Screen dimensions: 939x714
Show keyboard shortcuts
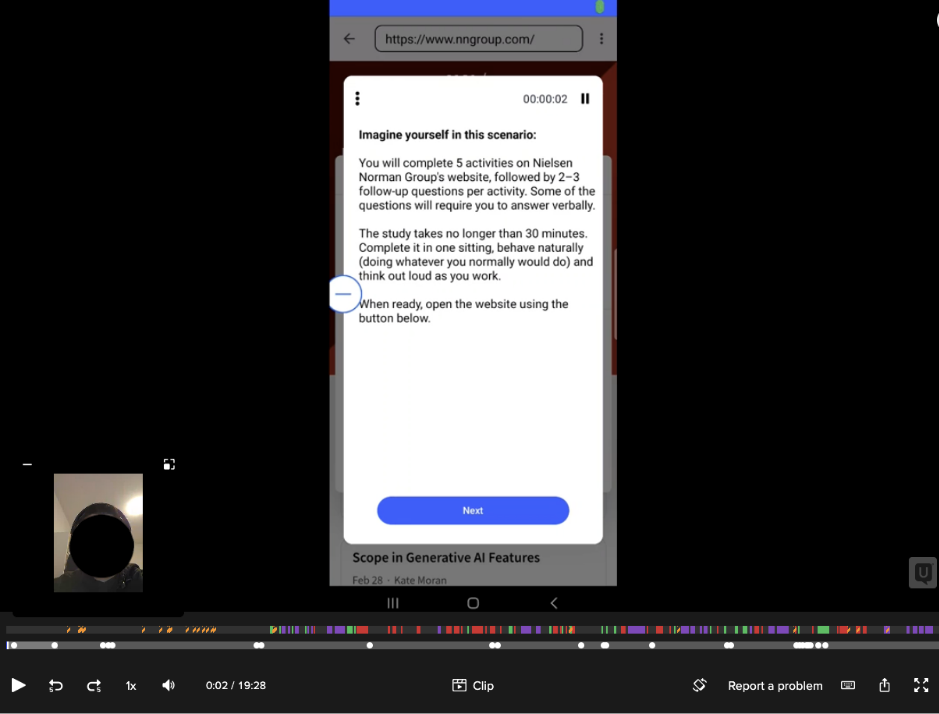[848, 685]
